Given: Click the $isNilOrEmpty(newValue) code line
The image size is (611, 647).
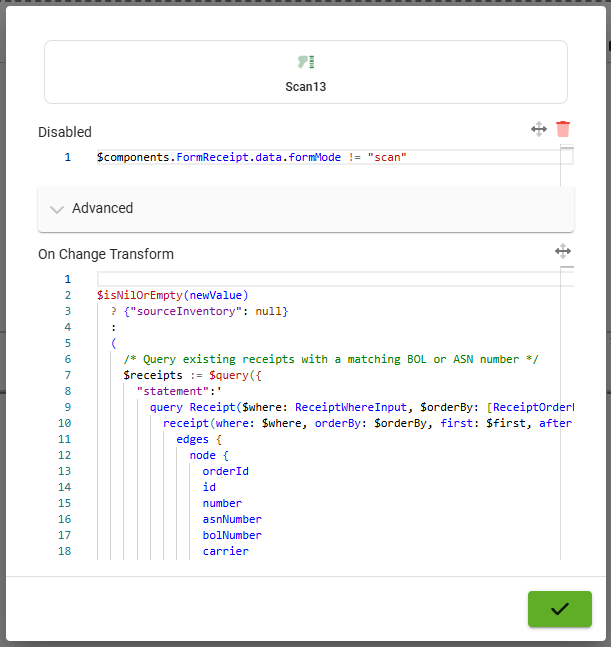Looking at the screenshot, I should [172, 295].
